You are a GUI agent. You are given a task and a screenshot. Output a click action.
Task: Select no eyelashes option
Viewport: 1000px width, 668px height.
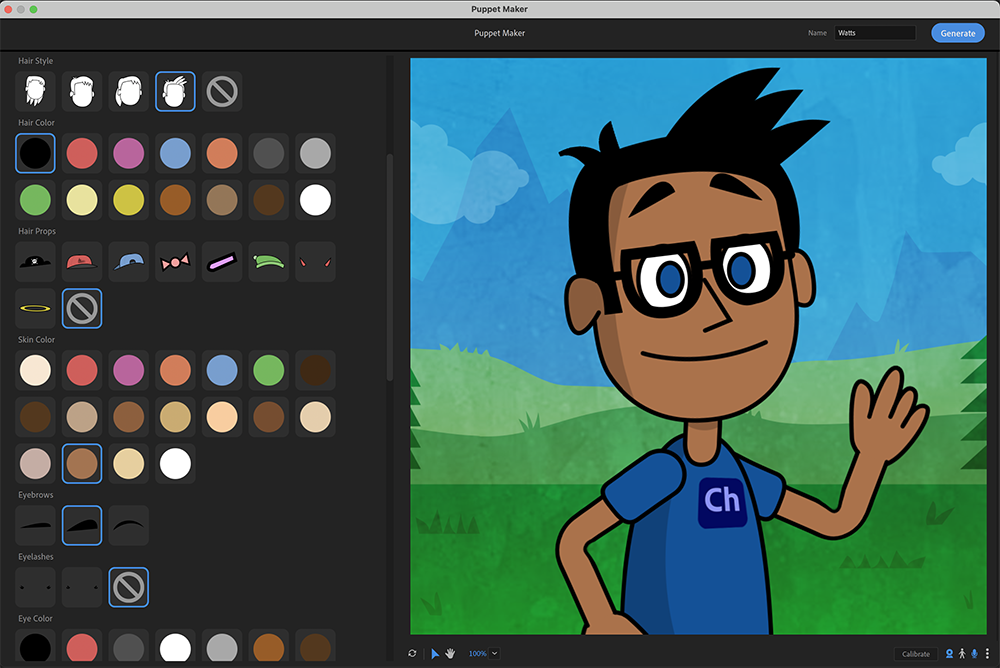tap(128, 587)
